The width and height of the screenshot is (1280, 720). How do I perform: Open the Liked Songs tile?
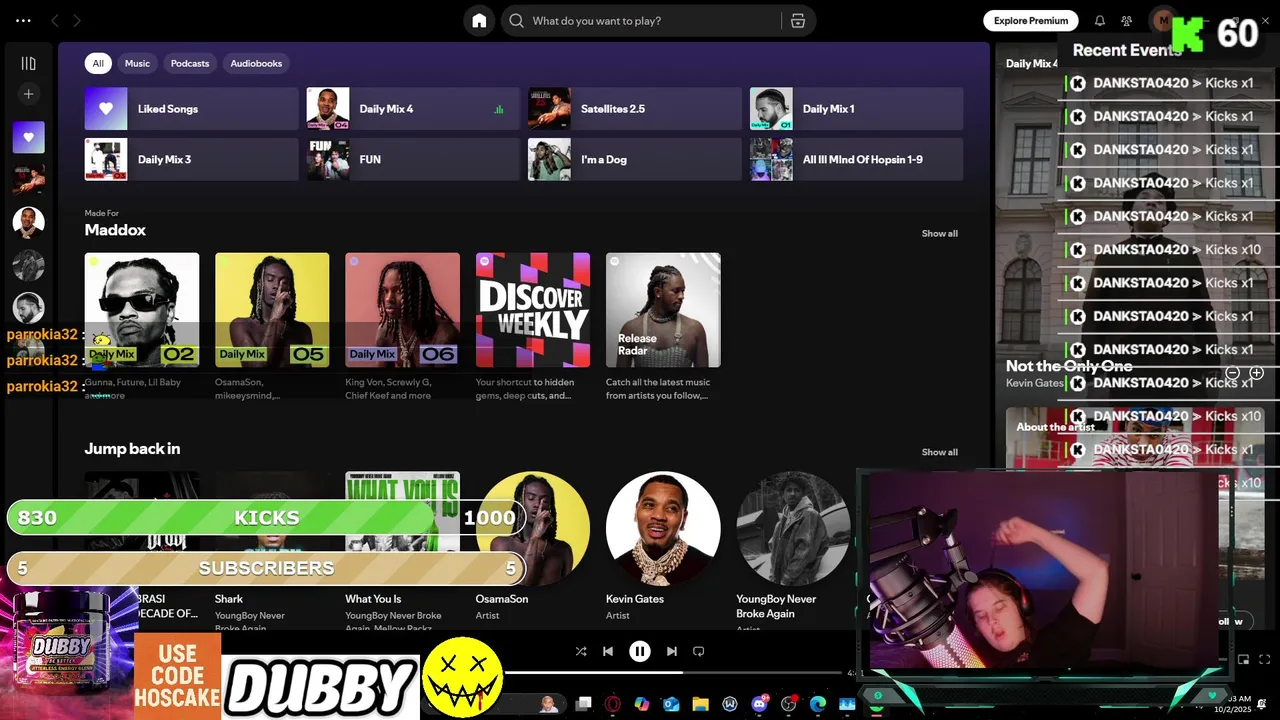(191, 109)
